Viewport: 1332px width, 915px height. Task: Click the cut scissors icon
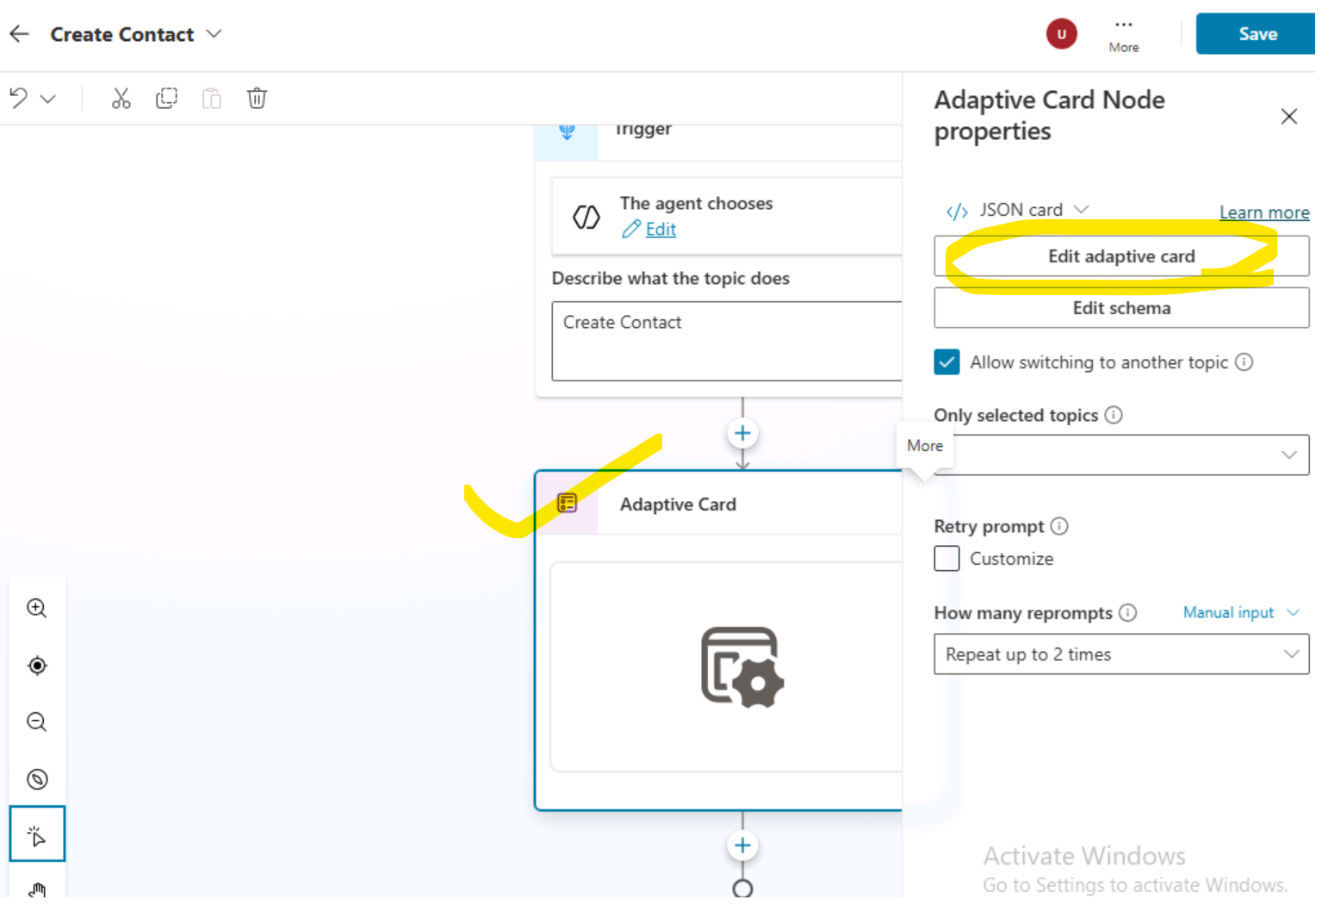[x=121, y=98]
